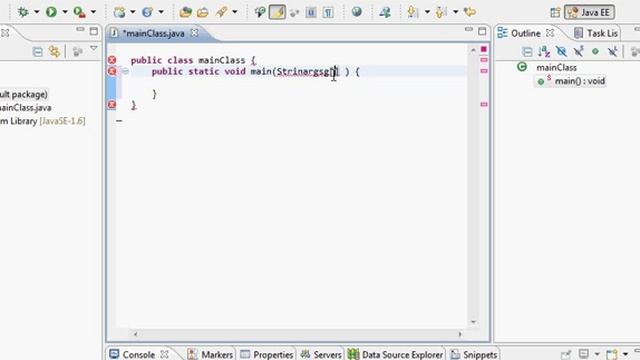Select the *mainClass.java editor tab
The height and width of the screenshot is (360, 640).
pyautogui.click(x=153, y=33)
